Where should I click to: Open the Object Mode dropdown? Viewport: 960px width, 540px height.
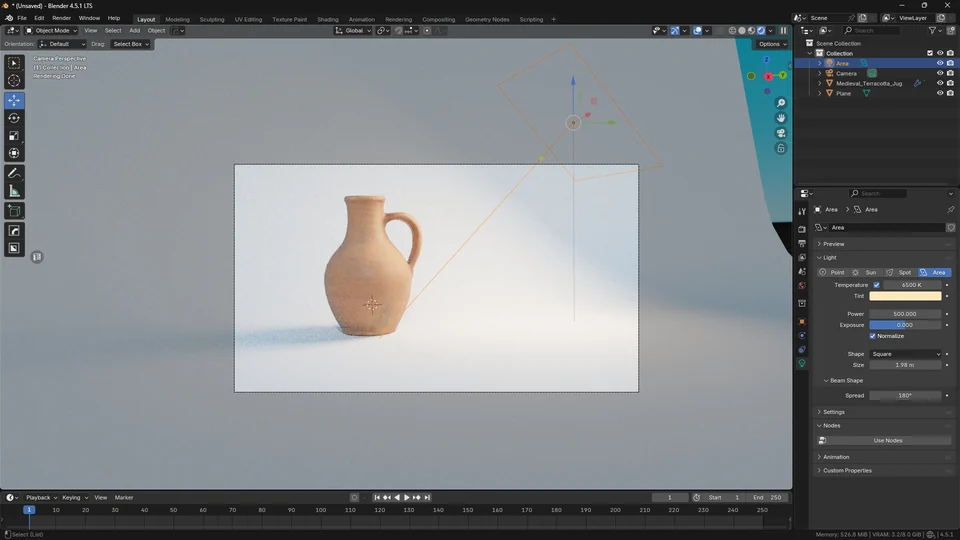click(51, 31)
